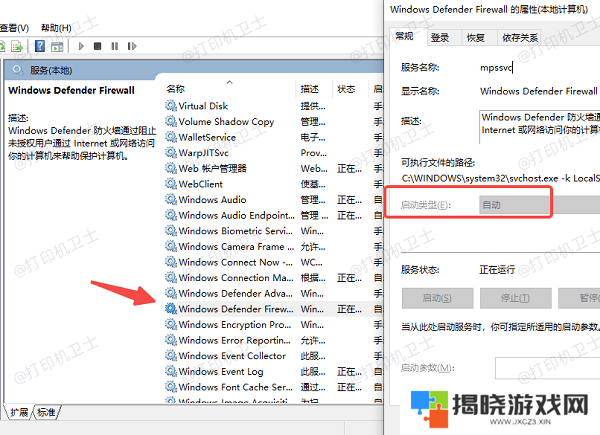Start the service via toolbar play icon
Viewport: 600px width, 435px height.
click(x=81, y=46)
